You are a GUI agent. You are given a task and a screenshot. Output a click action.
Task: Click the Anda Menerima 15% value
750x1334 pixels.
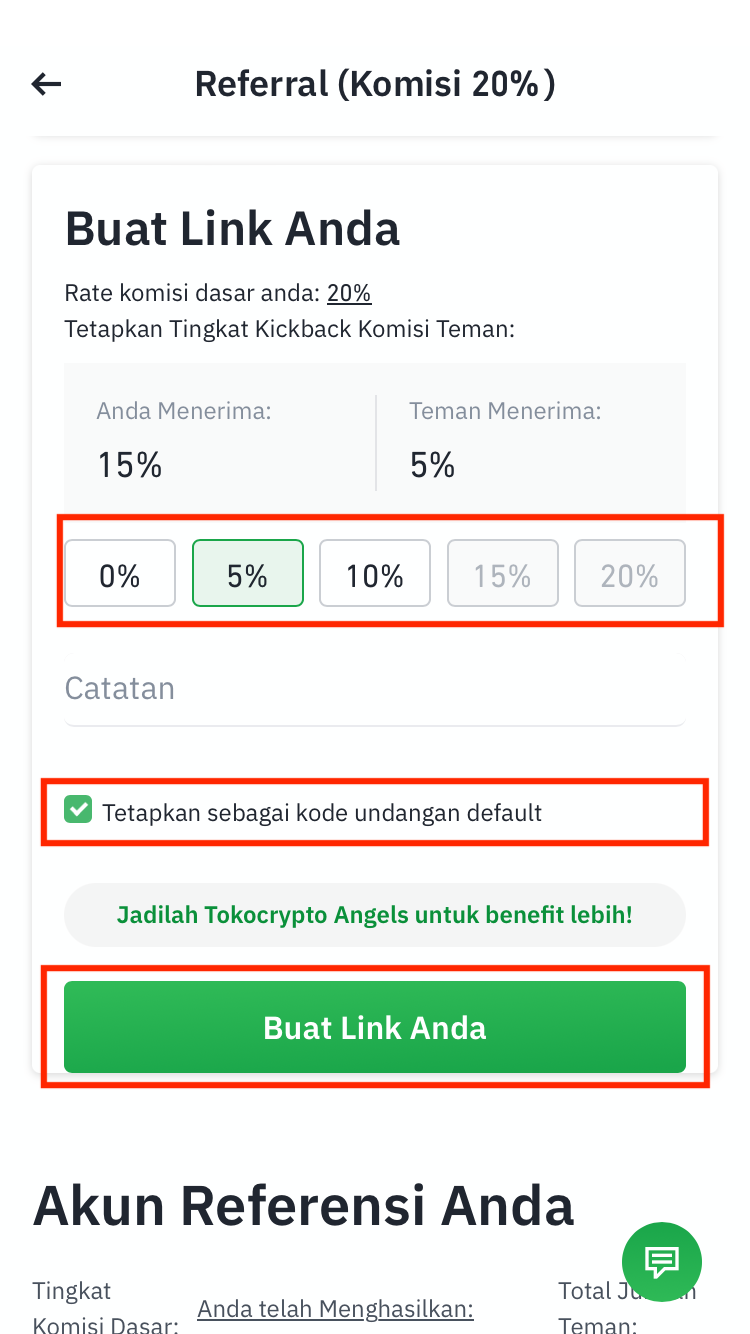click(130, 465)
